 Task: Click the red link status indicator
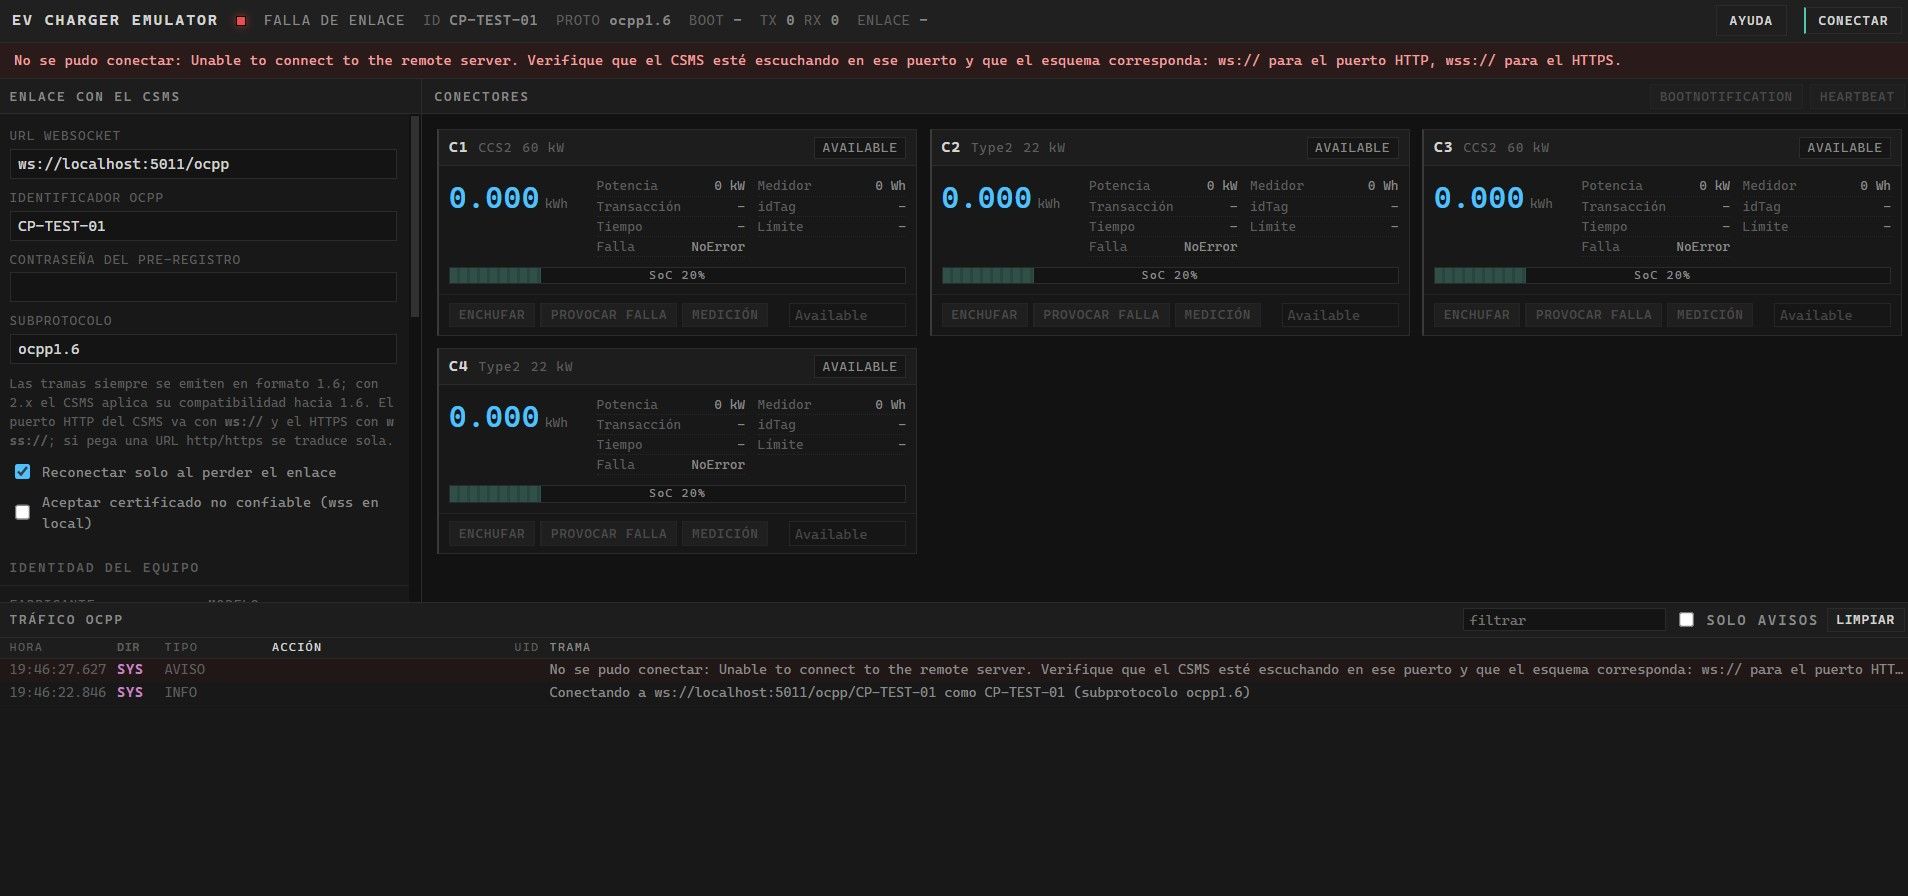[x=241, y=21]
